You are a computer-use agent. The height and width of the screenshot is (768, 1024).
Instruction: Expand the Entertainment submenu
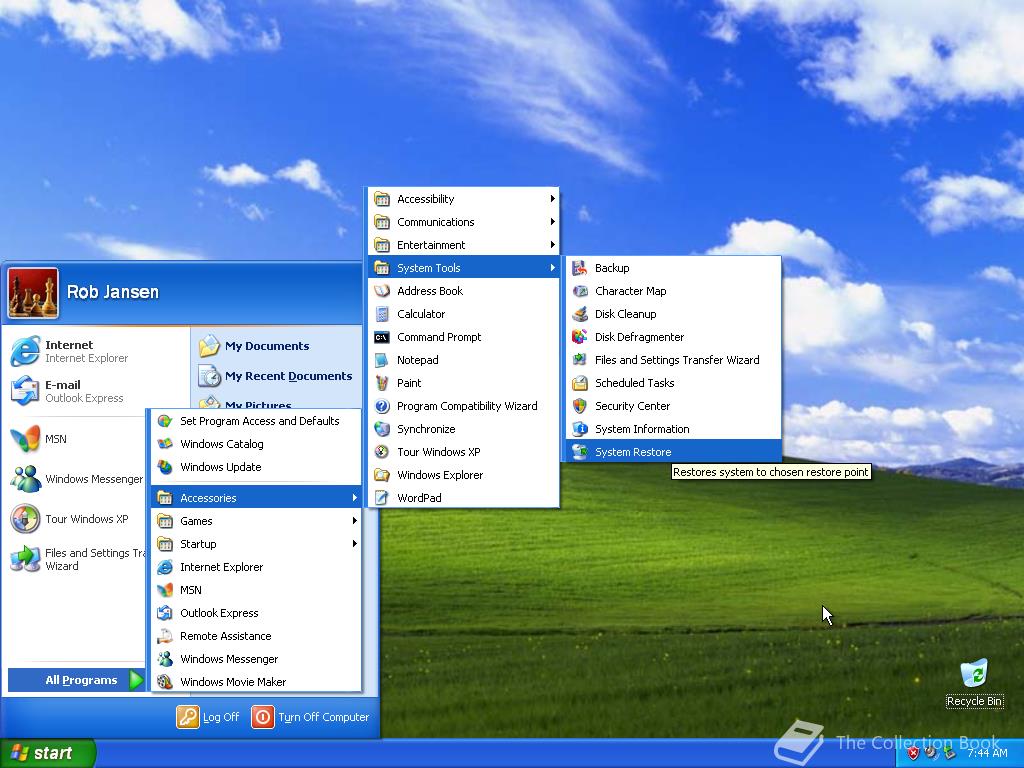click(464, 245)
